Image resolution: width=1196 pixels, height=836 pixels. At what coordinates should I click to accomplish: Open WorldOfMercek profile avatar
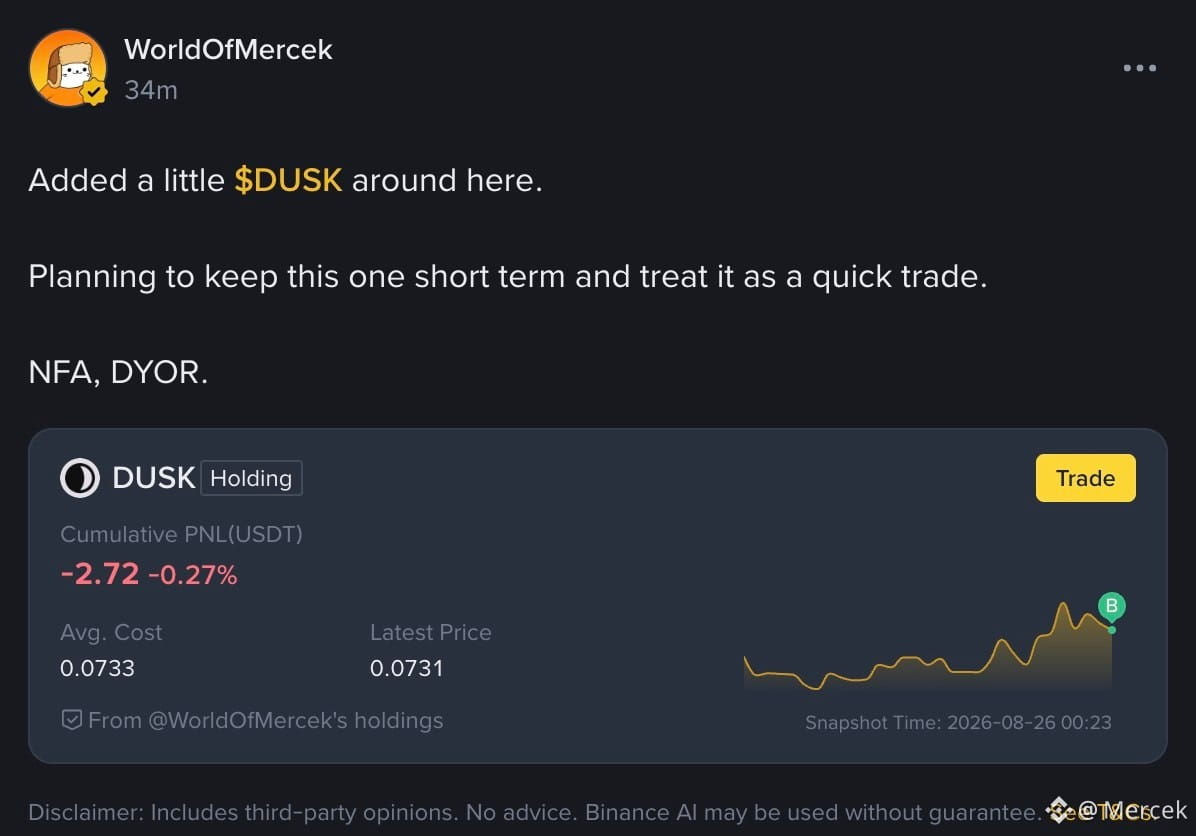click(x=68, y=68)
